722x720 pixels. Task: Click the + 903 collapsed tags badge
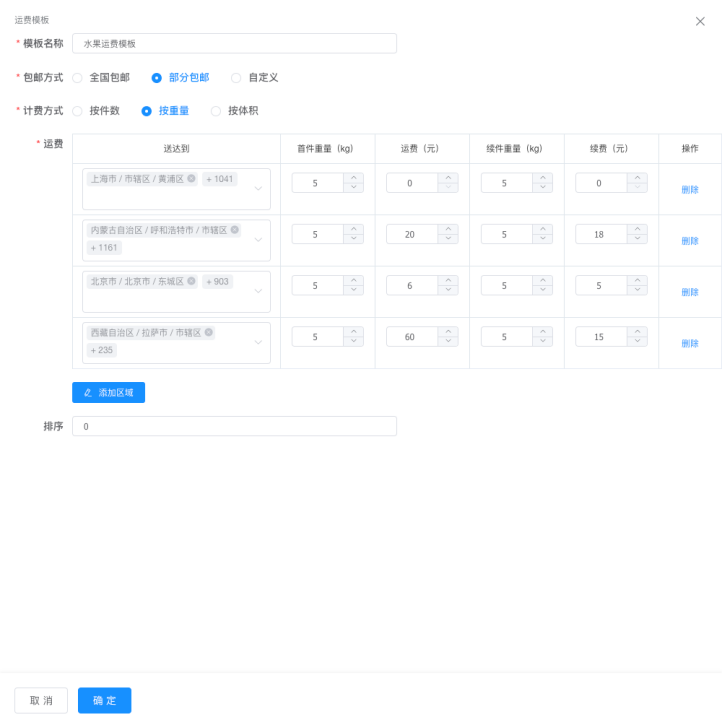(x=217, y=281)
